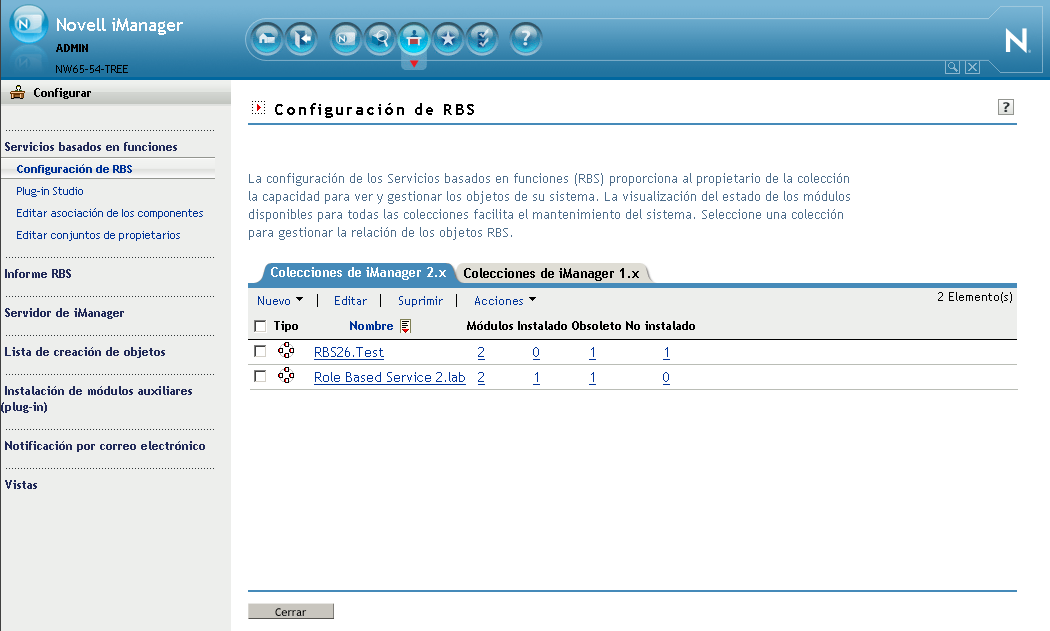The image size is (1050, 631).
Task: Expand Instalación de módulos auxiliares section
Action: coord(98,399)
